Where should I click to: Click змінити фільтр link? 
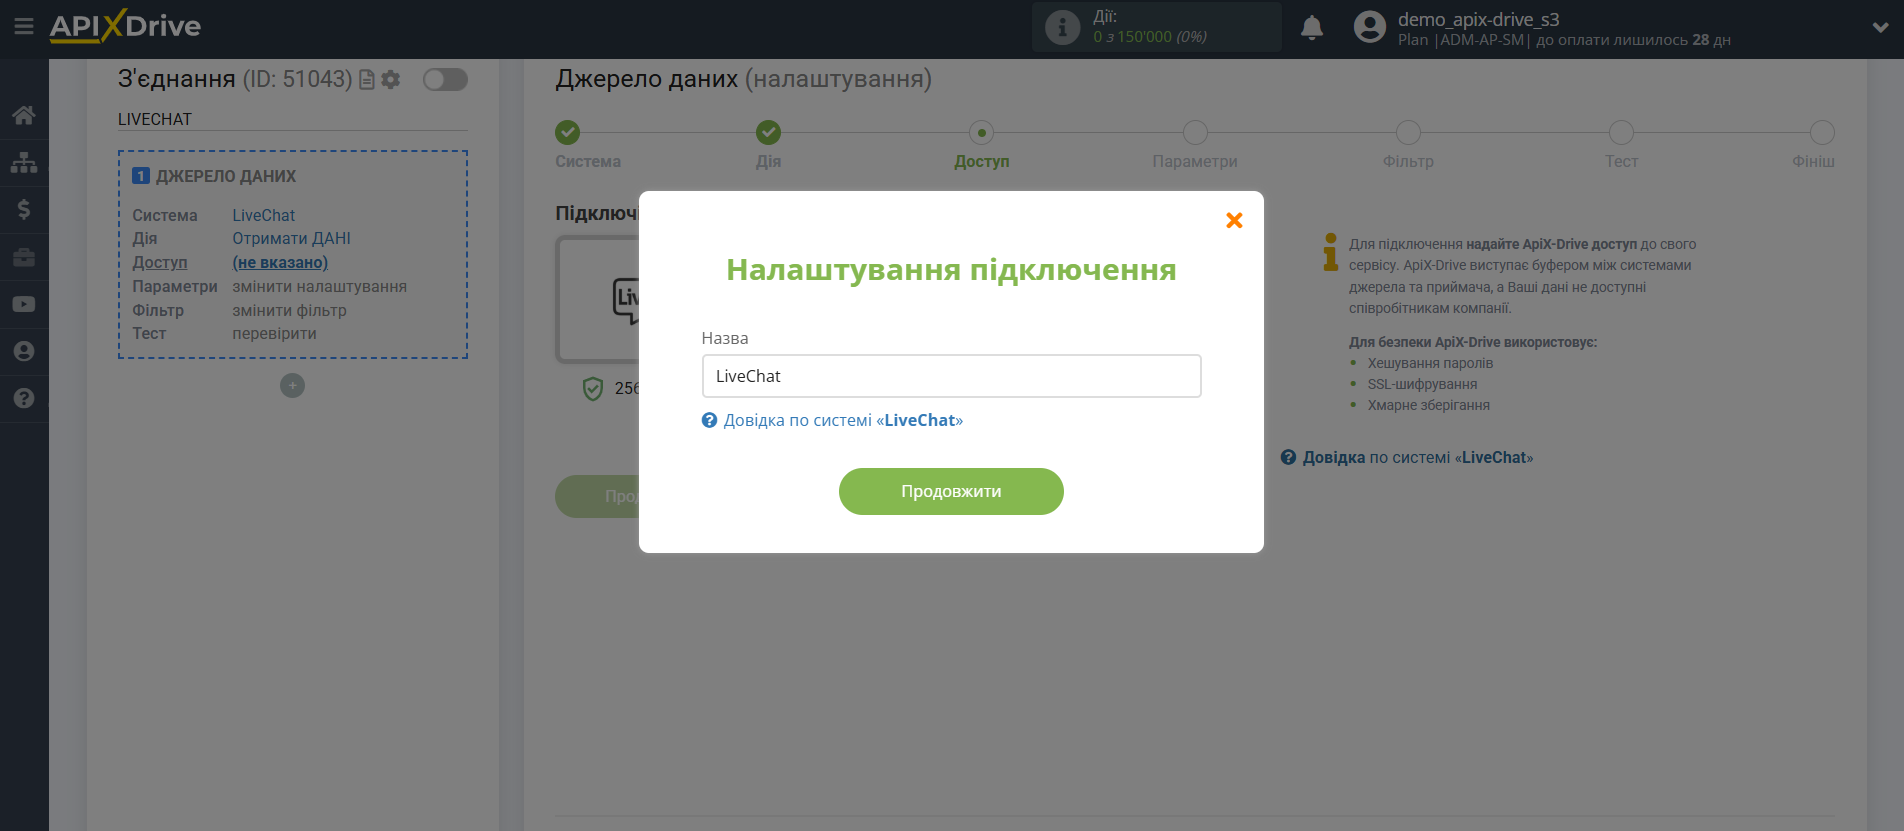(x=289, y=310)
